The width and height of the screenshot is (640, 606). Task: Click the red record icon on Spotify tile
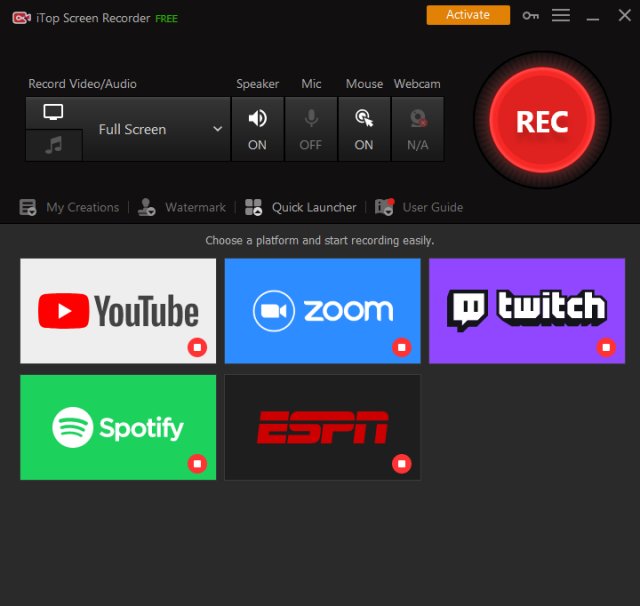point(197,464)
